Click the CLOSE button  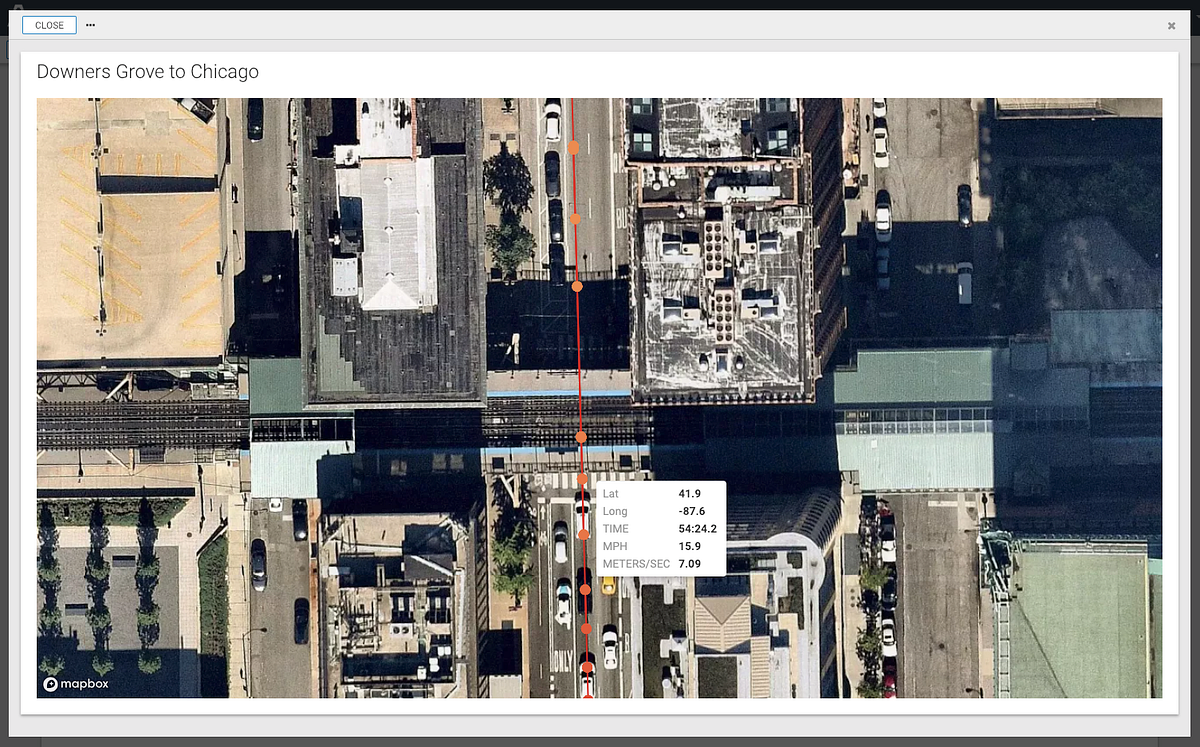point(49,25)
